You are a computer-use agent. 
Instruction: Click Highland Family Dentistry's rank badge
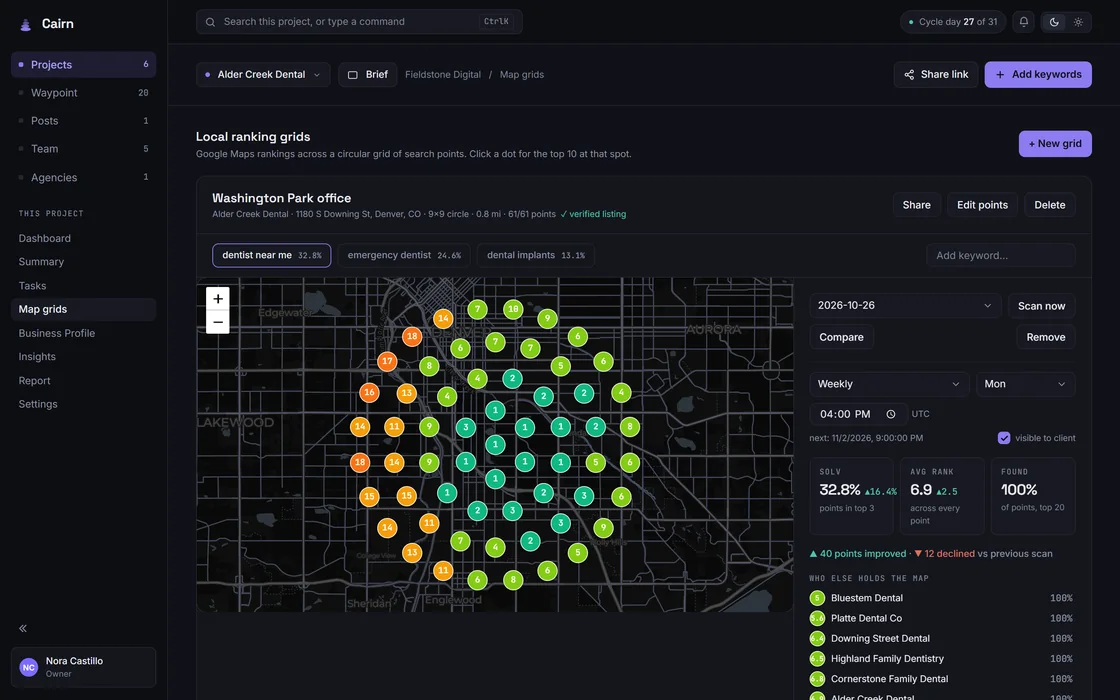817,659
